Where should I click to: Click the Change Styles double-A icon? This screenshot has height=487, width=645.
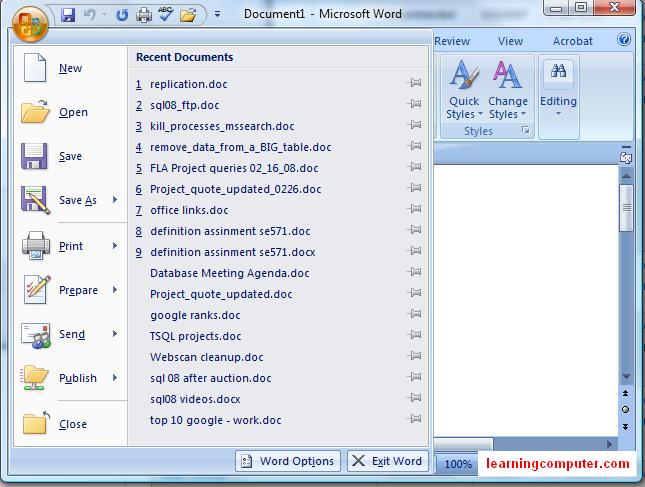coord(507,75)
